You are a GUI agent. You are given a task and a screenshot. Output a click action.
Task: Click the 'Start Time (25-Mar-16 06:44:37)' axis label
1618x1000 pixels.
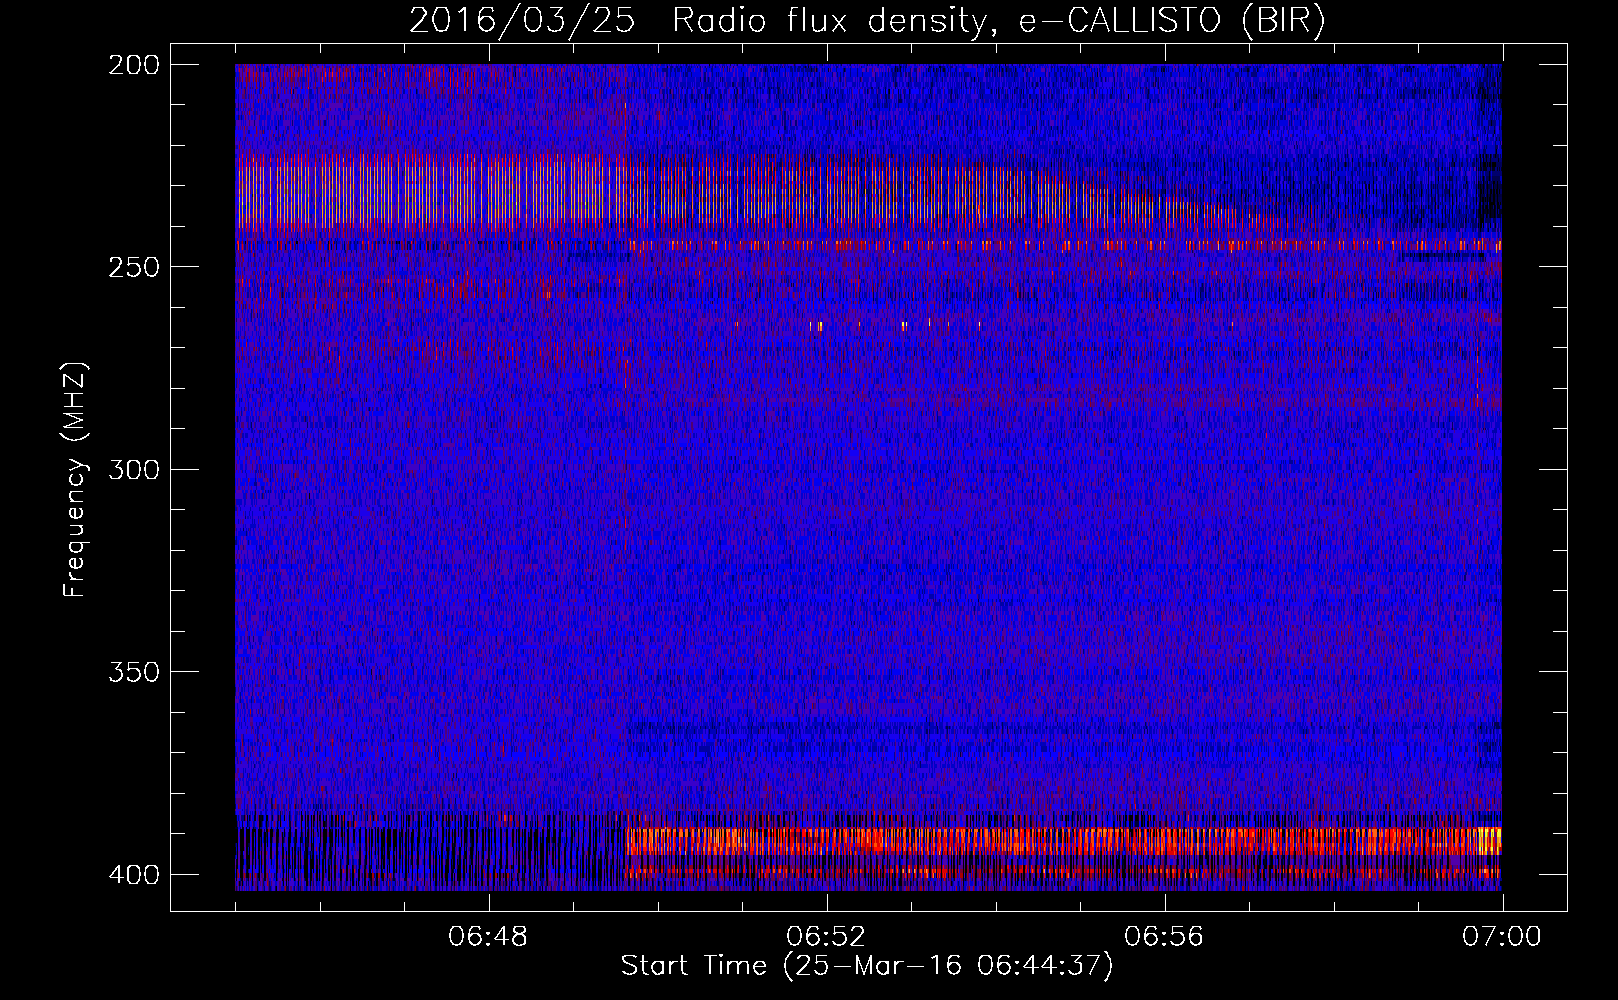(867, 966)
